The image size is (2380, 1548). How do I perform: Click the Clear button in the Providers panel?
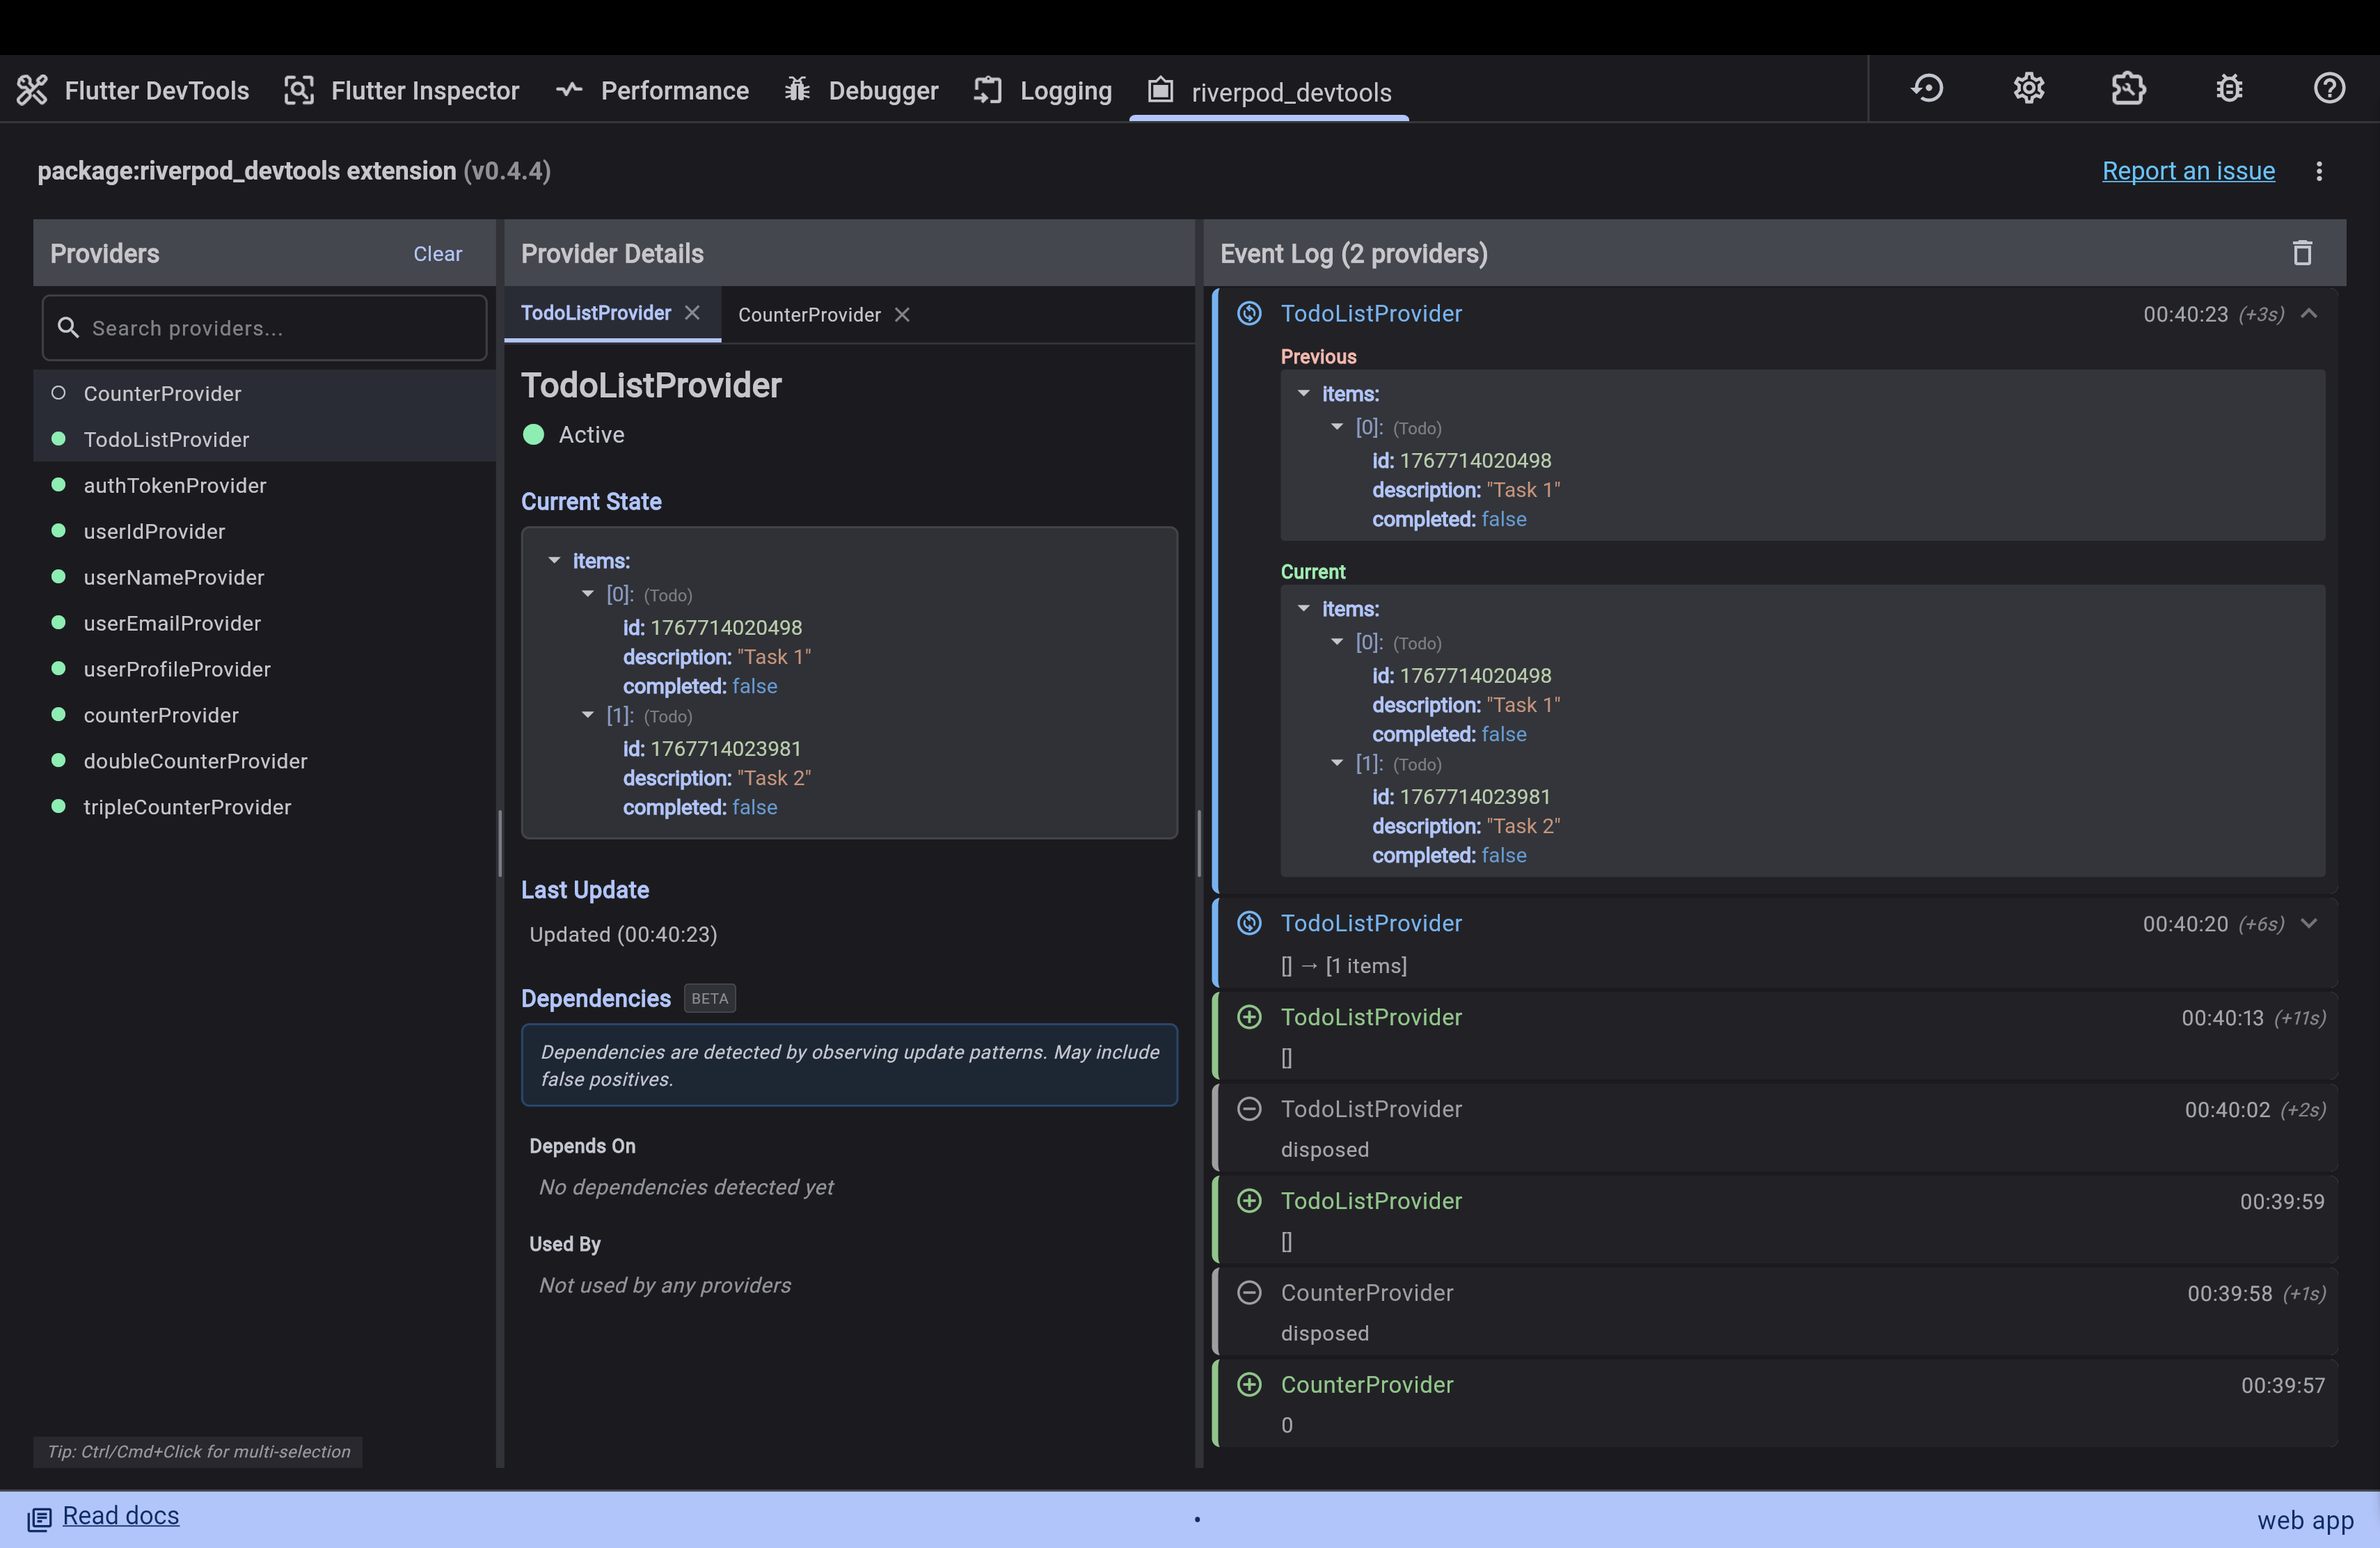(438, 253)
